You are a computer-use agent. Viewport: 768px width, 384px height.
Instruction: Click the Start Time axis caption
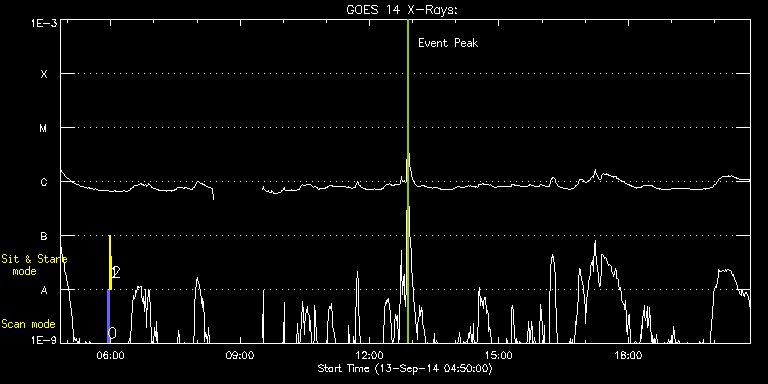406,368
